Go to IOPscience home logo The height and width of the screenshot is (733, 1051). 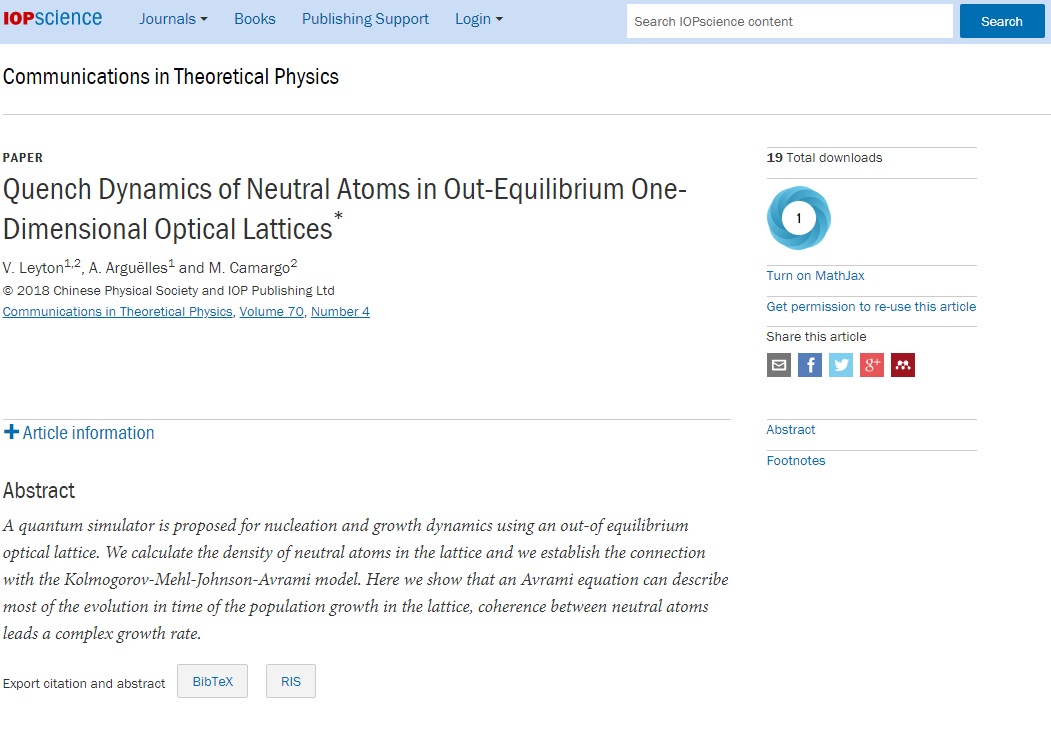pyautogui.click(x=52, y=19)
